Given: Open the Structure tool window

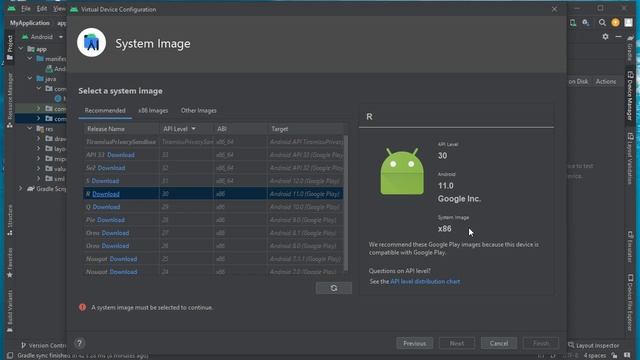Looking at the screenshot, I should pos(10,221).
